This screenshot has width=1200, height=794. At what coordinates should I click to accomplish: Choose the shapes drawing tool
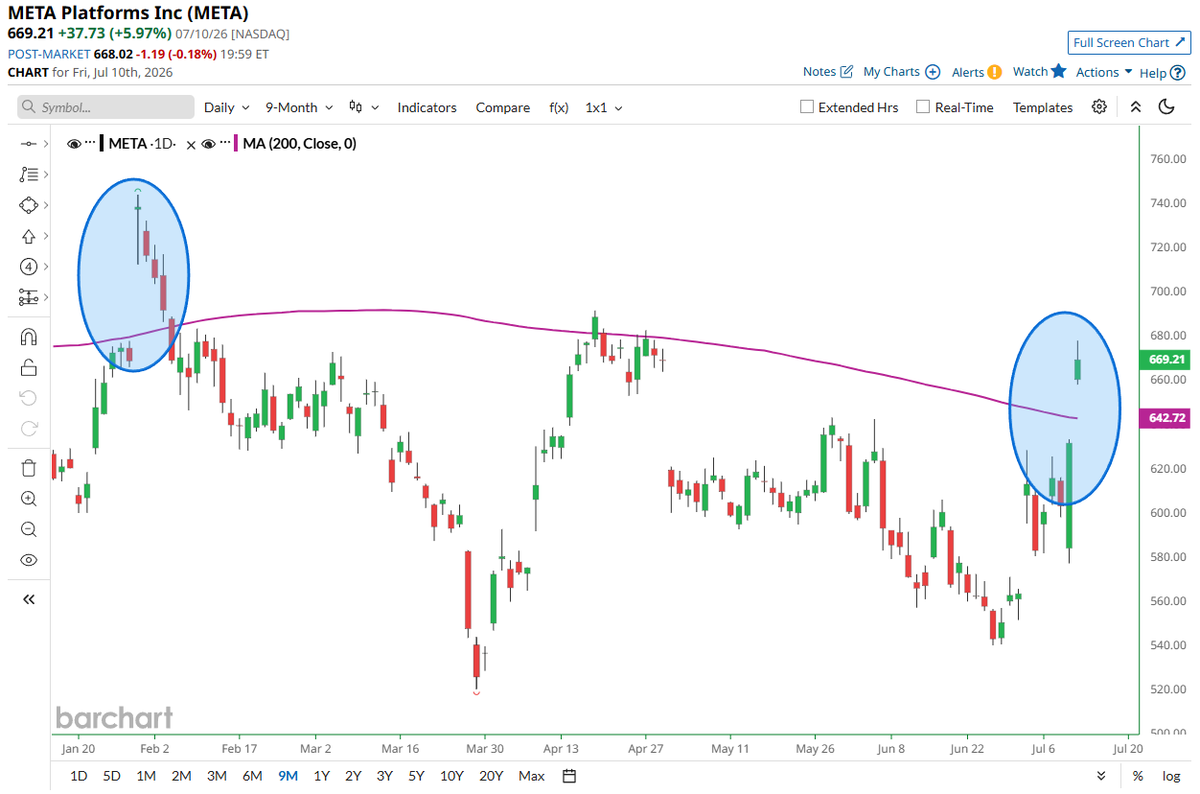[x=28, y=205]
